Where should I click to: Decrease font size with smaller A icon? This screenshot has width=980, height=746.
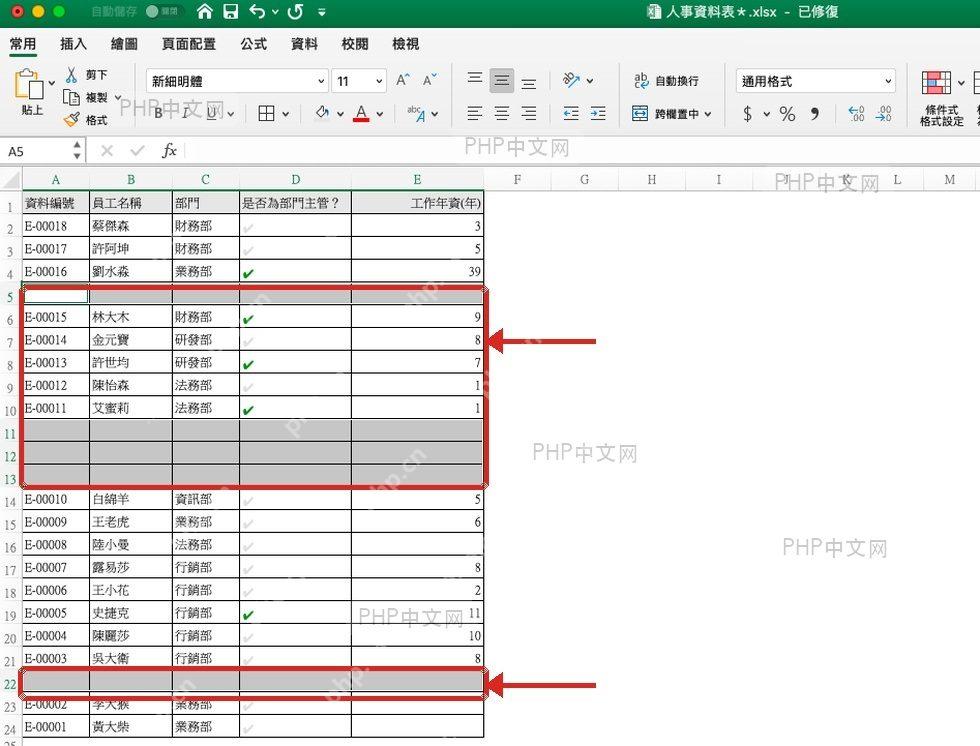pyautogui.click(x=429, y=80)
